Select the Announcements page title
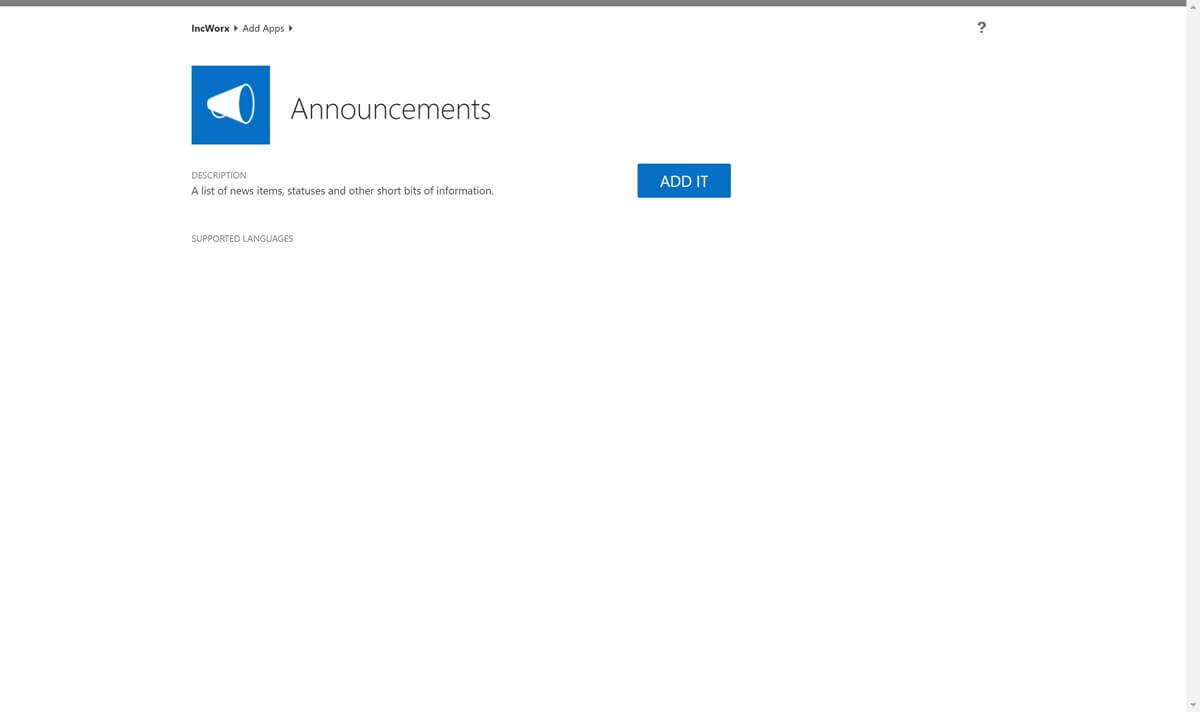Screen dimensions: 1200x712 click(391, 109)
